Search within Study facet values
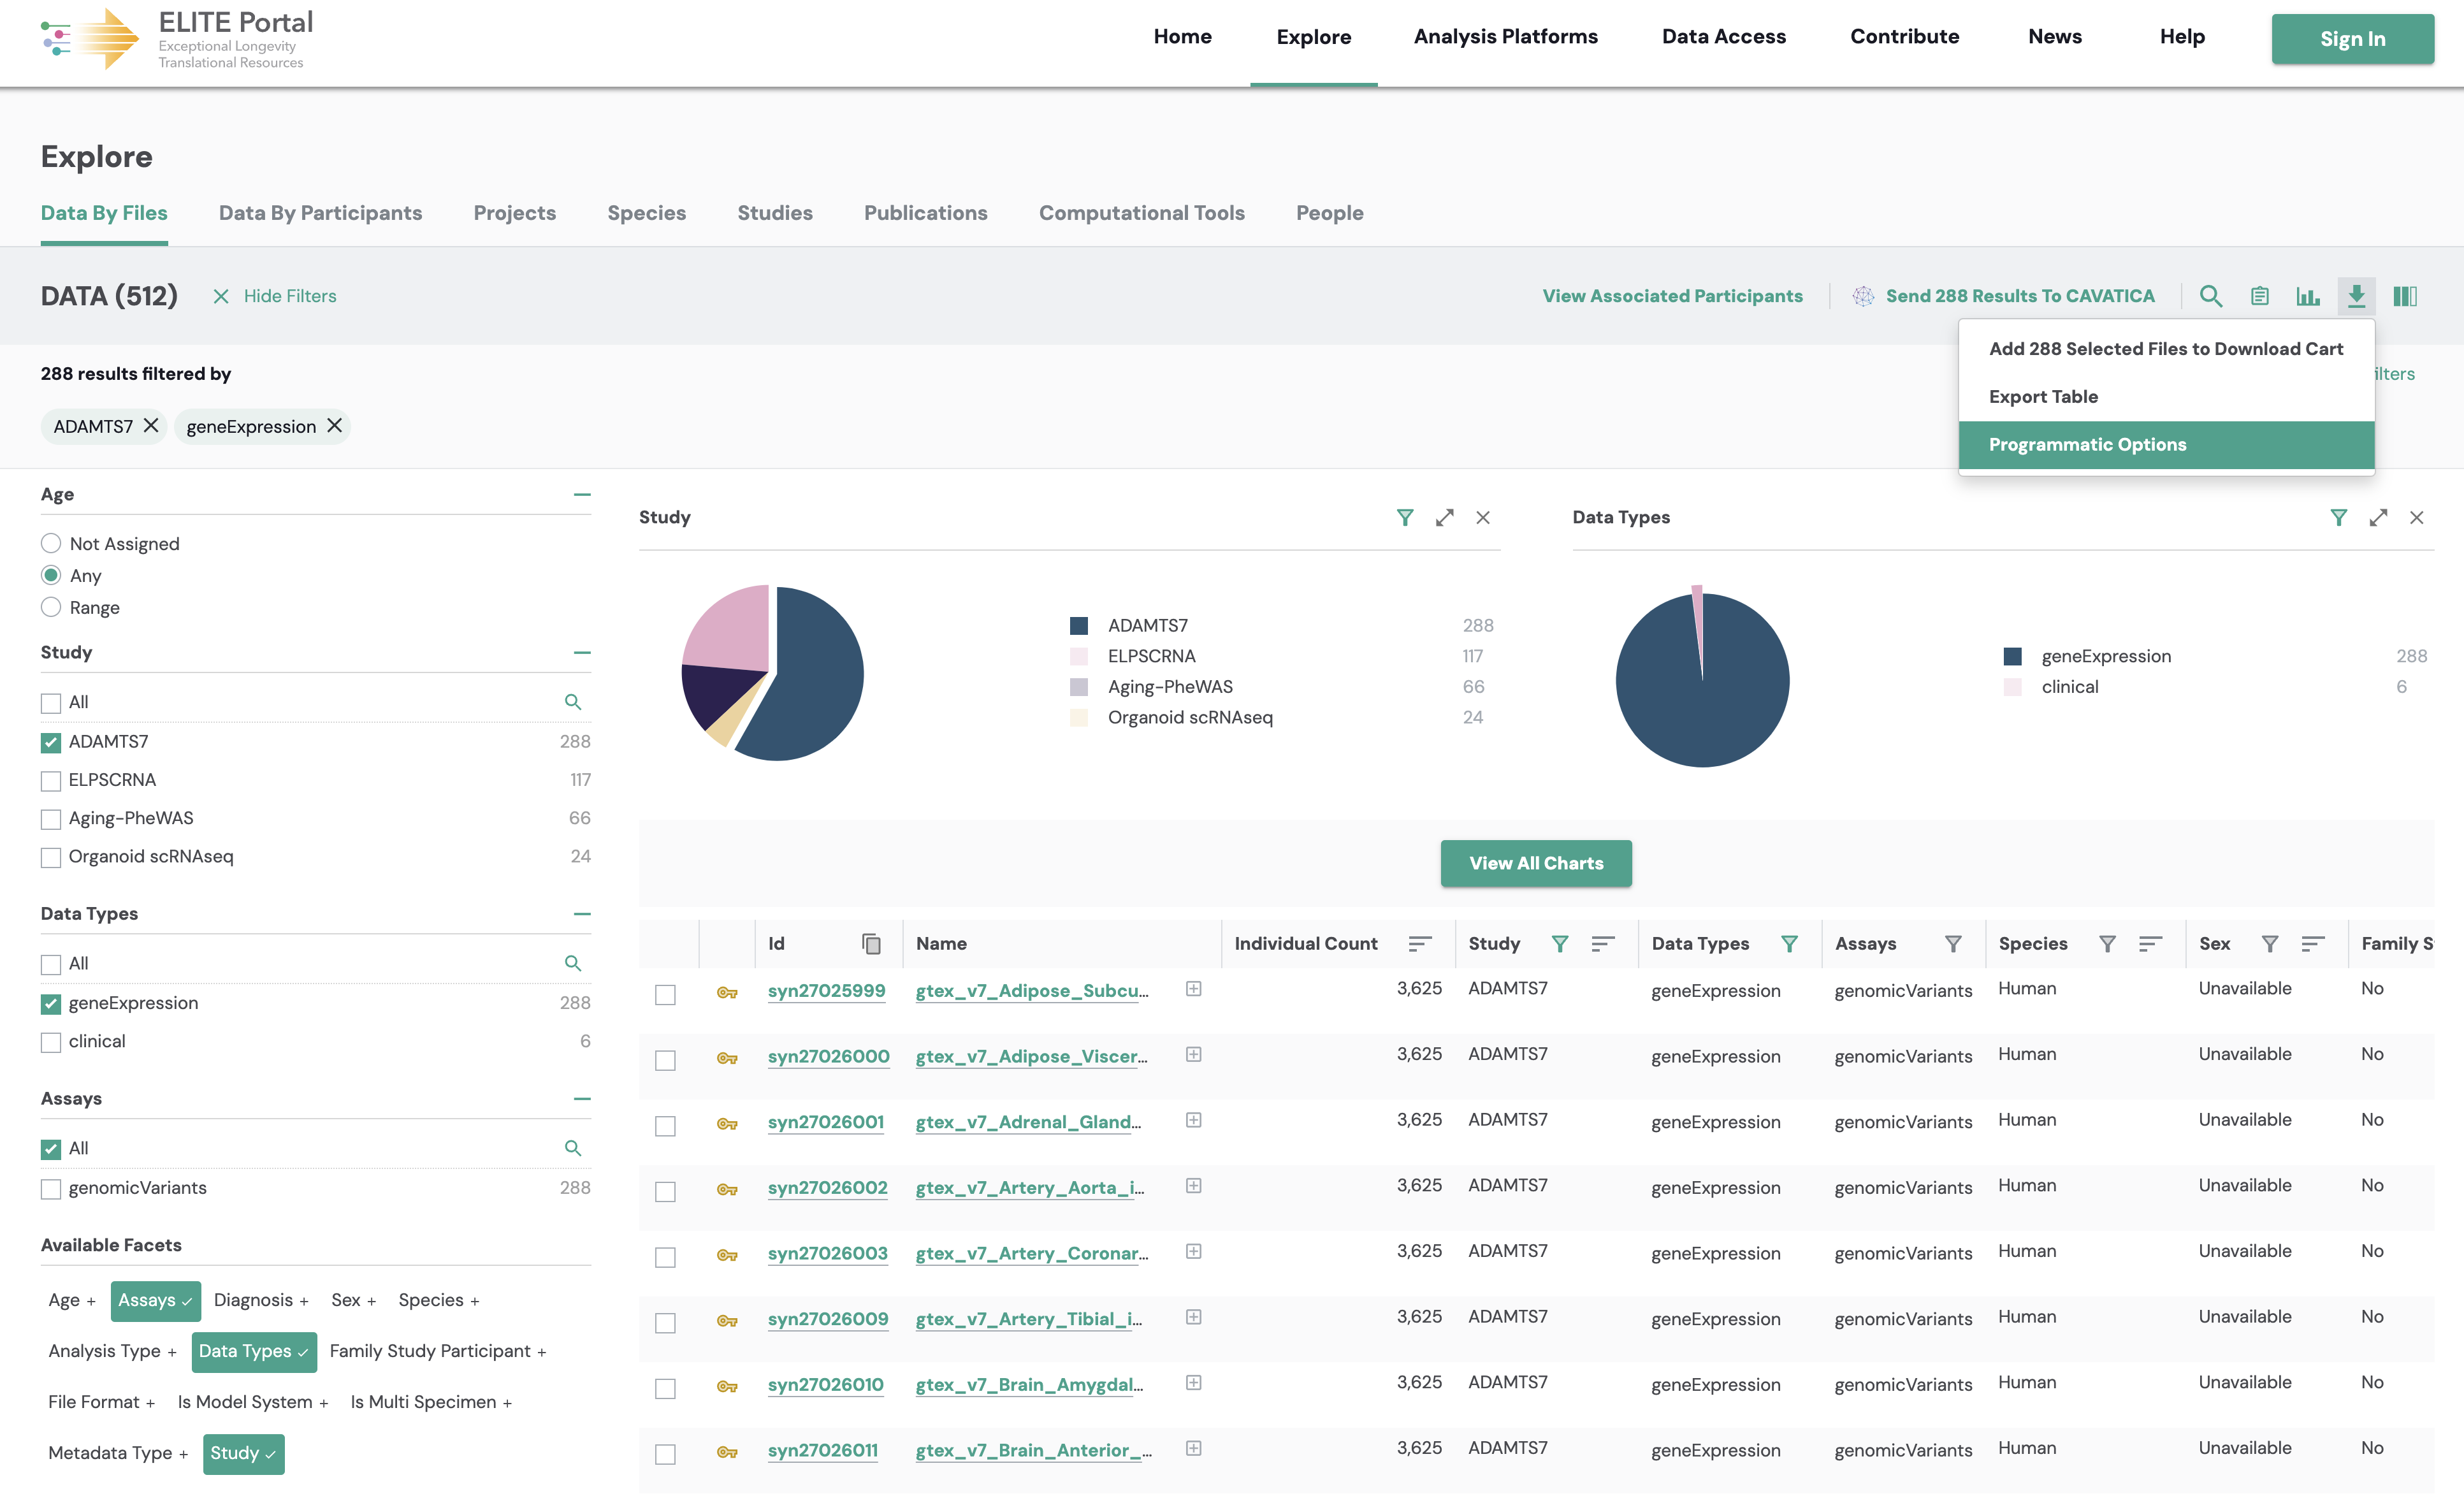Viewport: 2464px width, 1503px height. (573, 702)
